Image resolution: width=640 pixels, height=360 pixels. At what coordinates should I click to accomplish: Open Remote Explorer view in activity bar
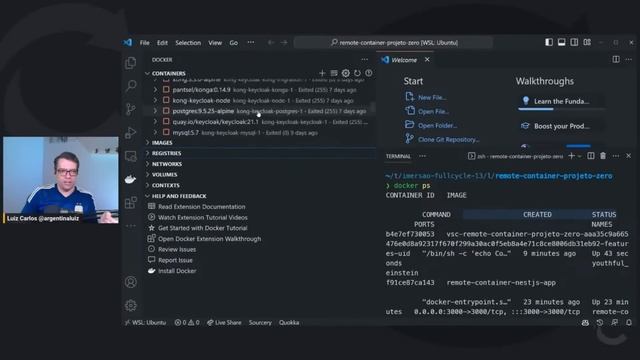[131, 156]
